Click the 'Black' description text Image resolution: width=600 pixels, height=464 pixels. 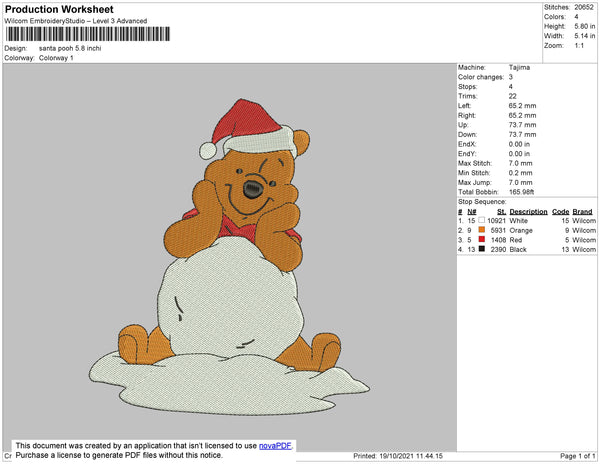[518, 249]
